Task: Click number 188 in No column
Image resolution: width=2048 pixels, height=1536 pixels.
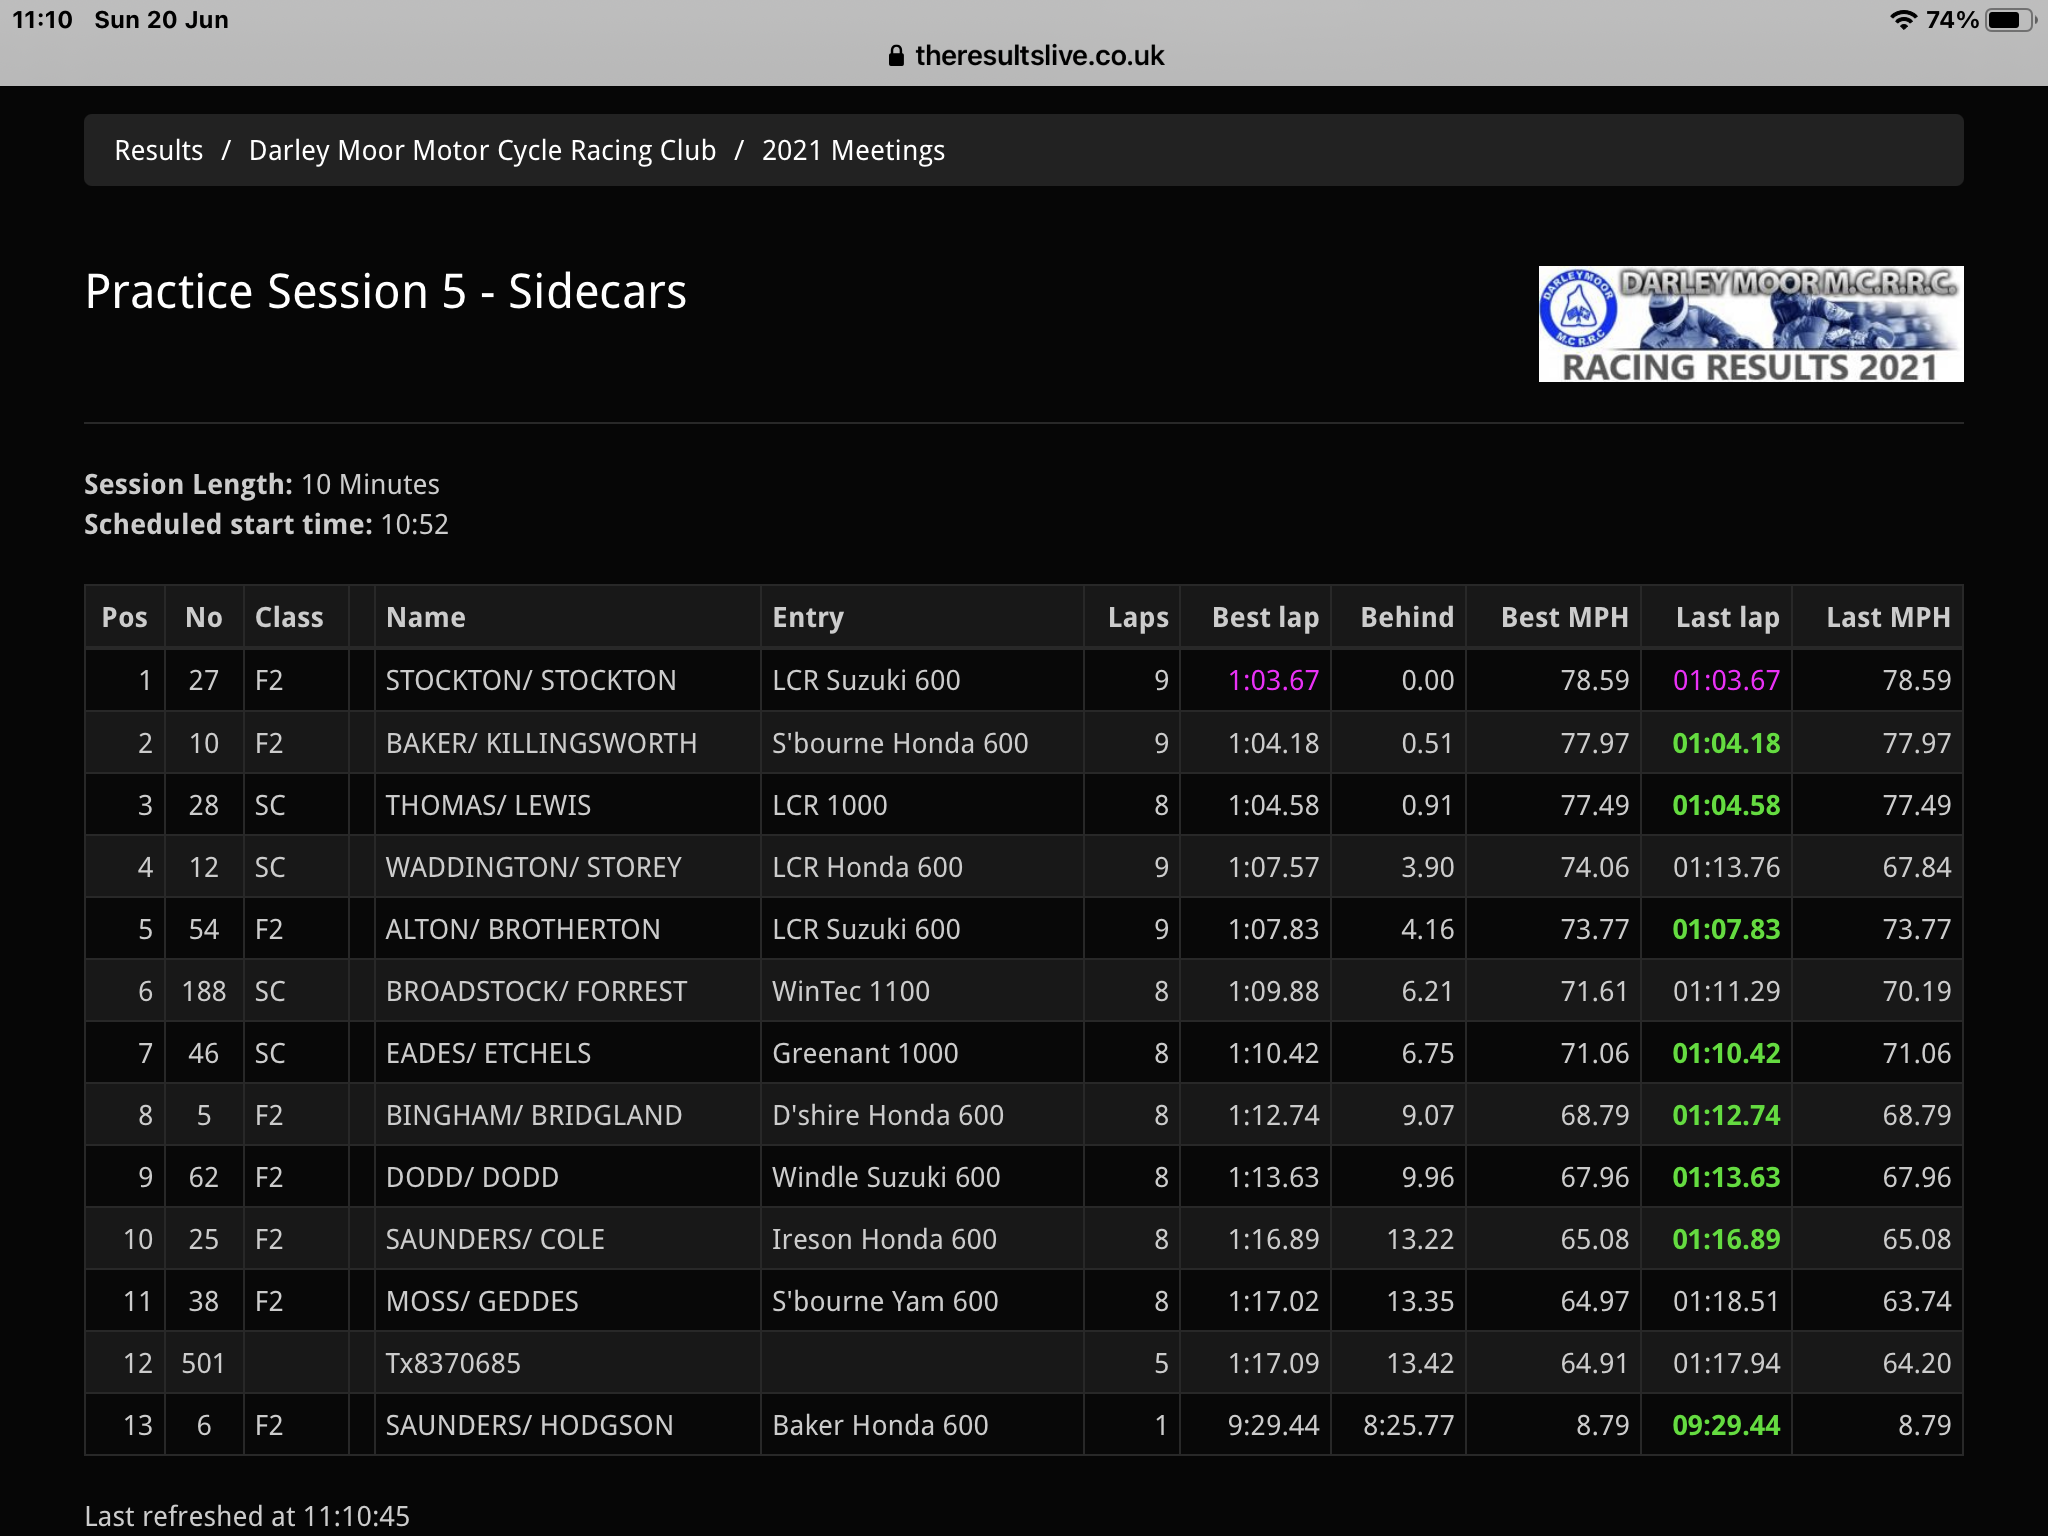Action: (204, 991)
